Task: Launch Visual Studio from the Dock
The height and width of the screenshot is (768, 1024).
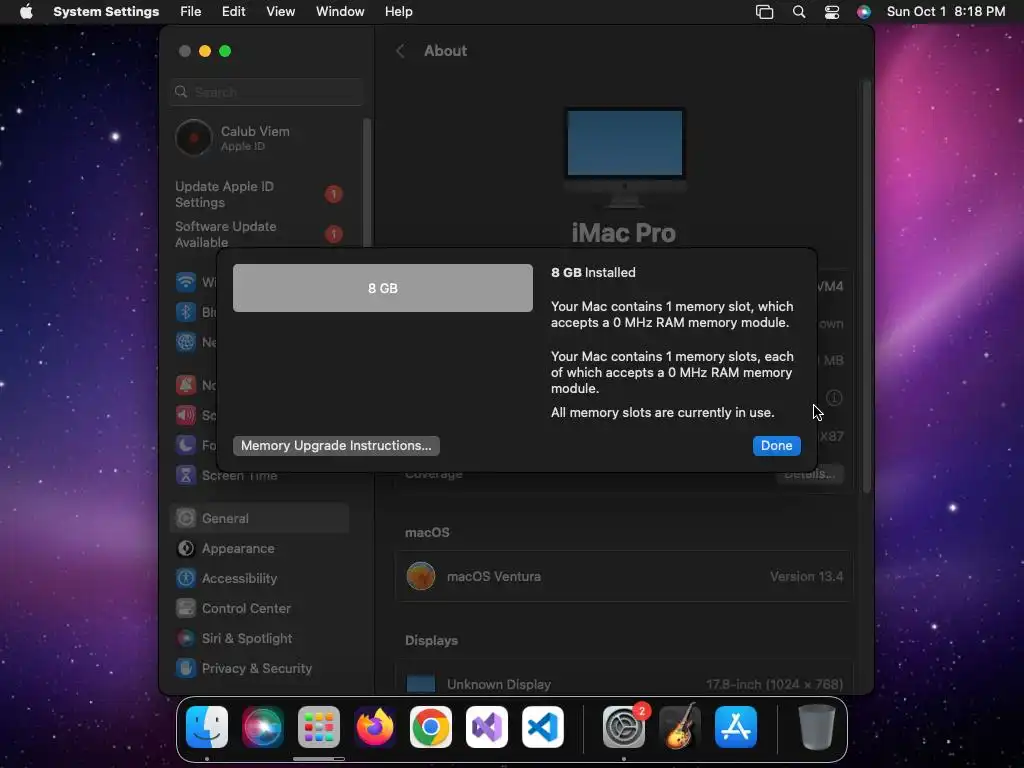Action: click(x=487, y=727)
